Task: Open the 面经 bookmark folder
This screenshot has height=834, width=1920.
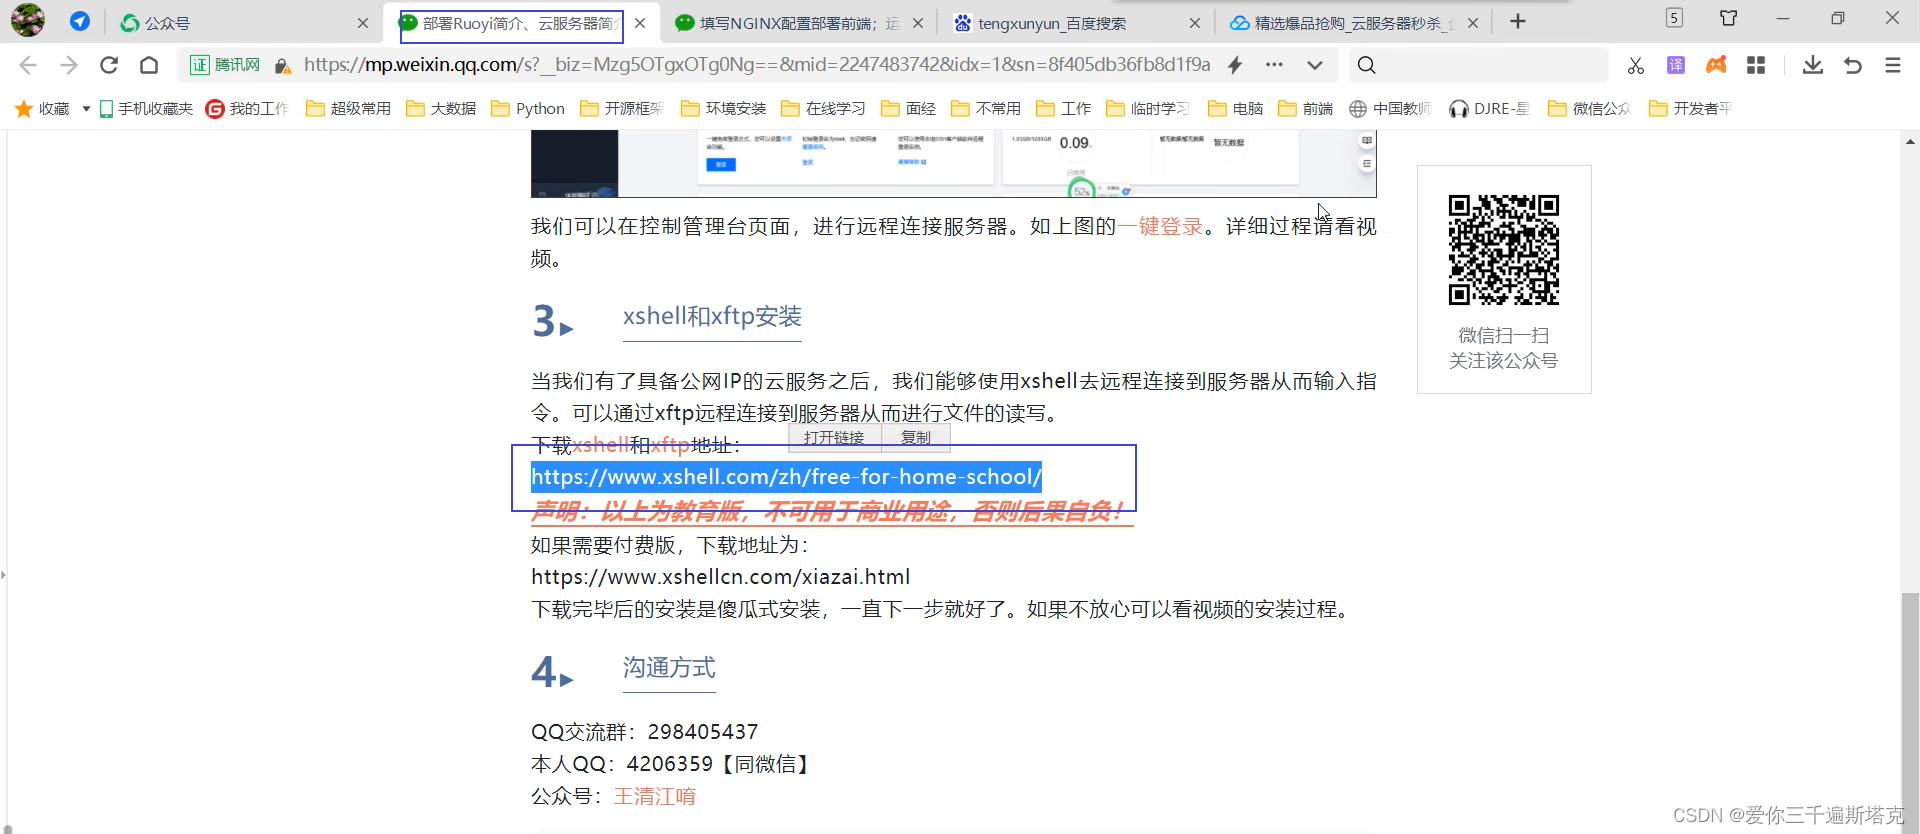Action: tap(909, 109)
